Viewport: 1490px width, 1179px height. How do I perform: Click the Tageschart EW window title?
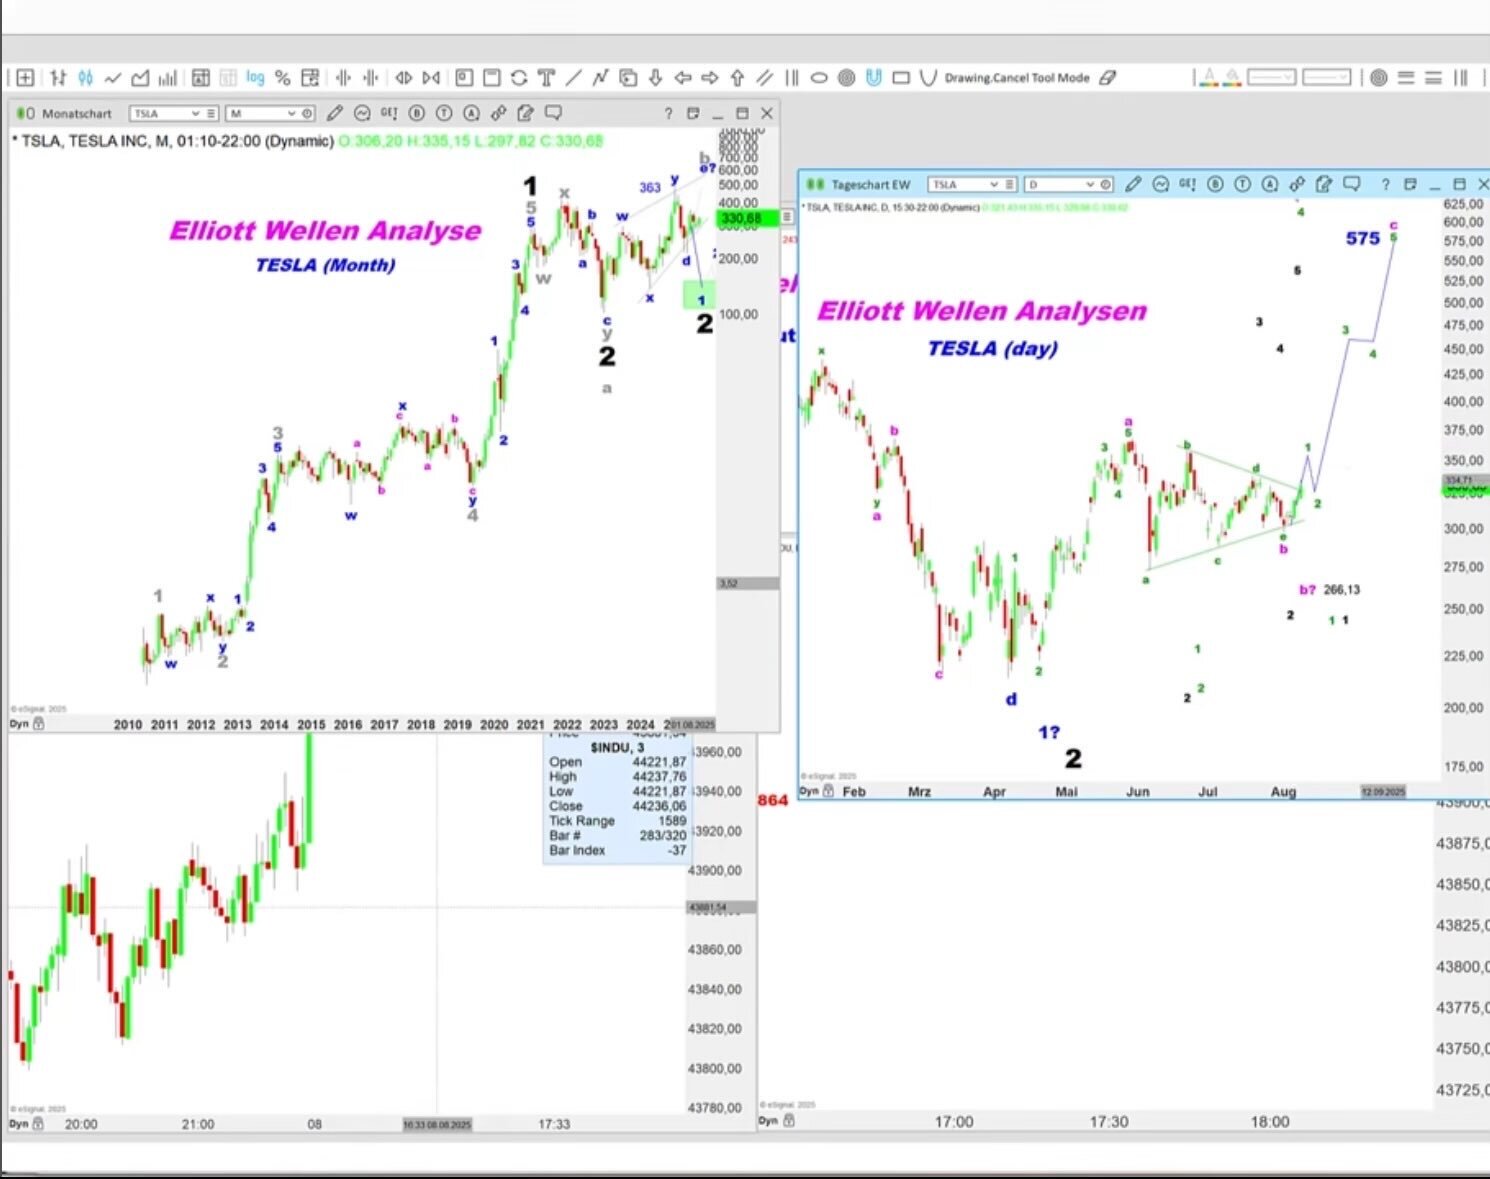tap(870, 185)
